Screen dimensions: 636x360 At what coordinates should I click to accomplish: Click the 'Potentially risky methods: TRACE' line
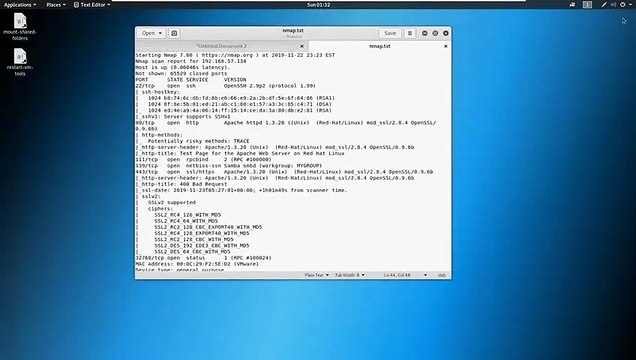(193, 141)
